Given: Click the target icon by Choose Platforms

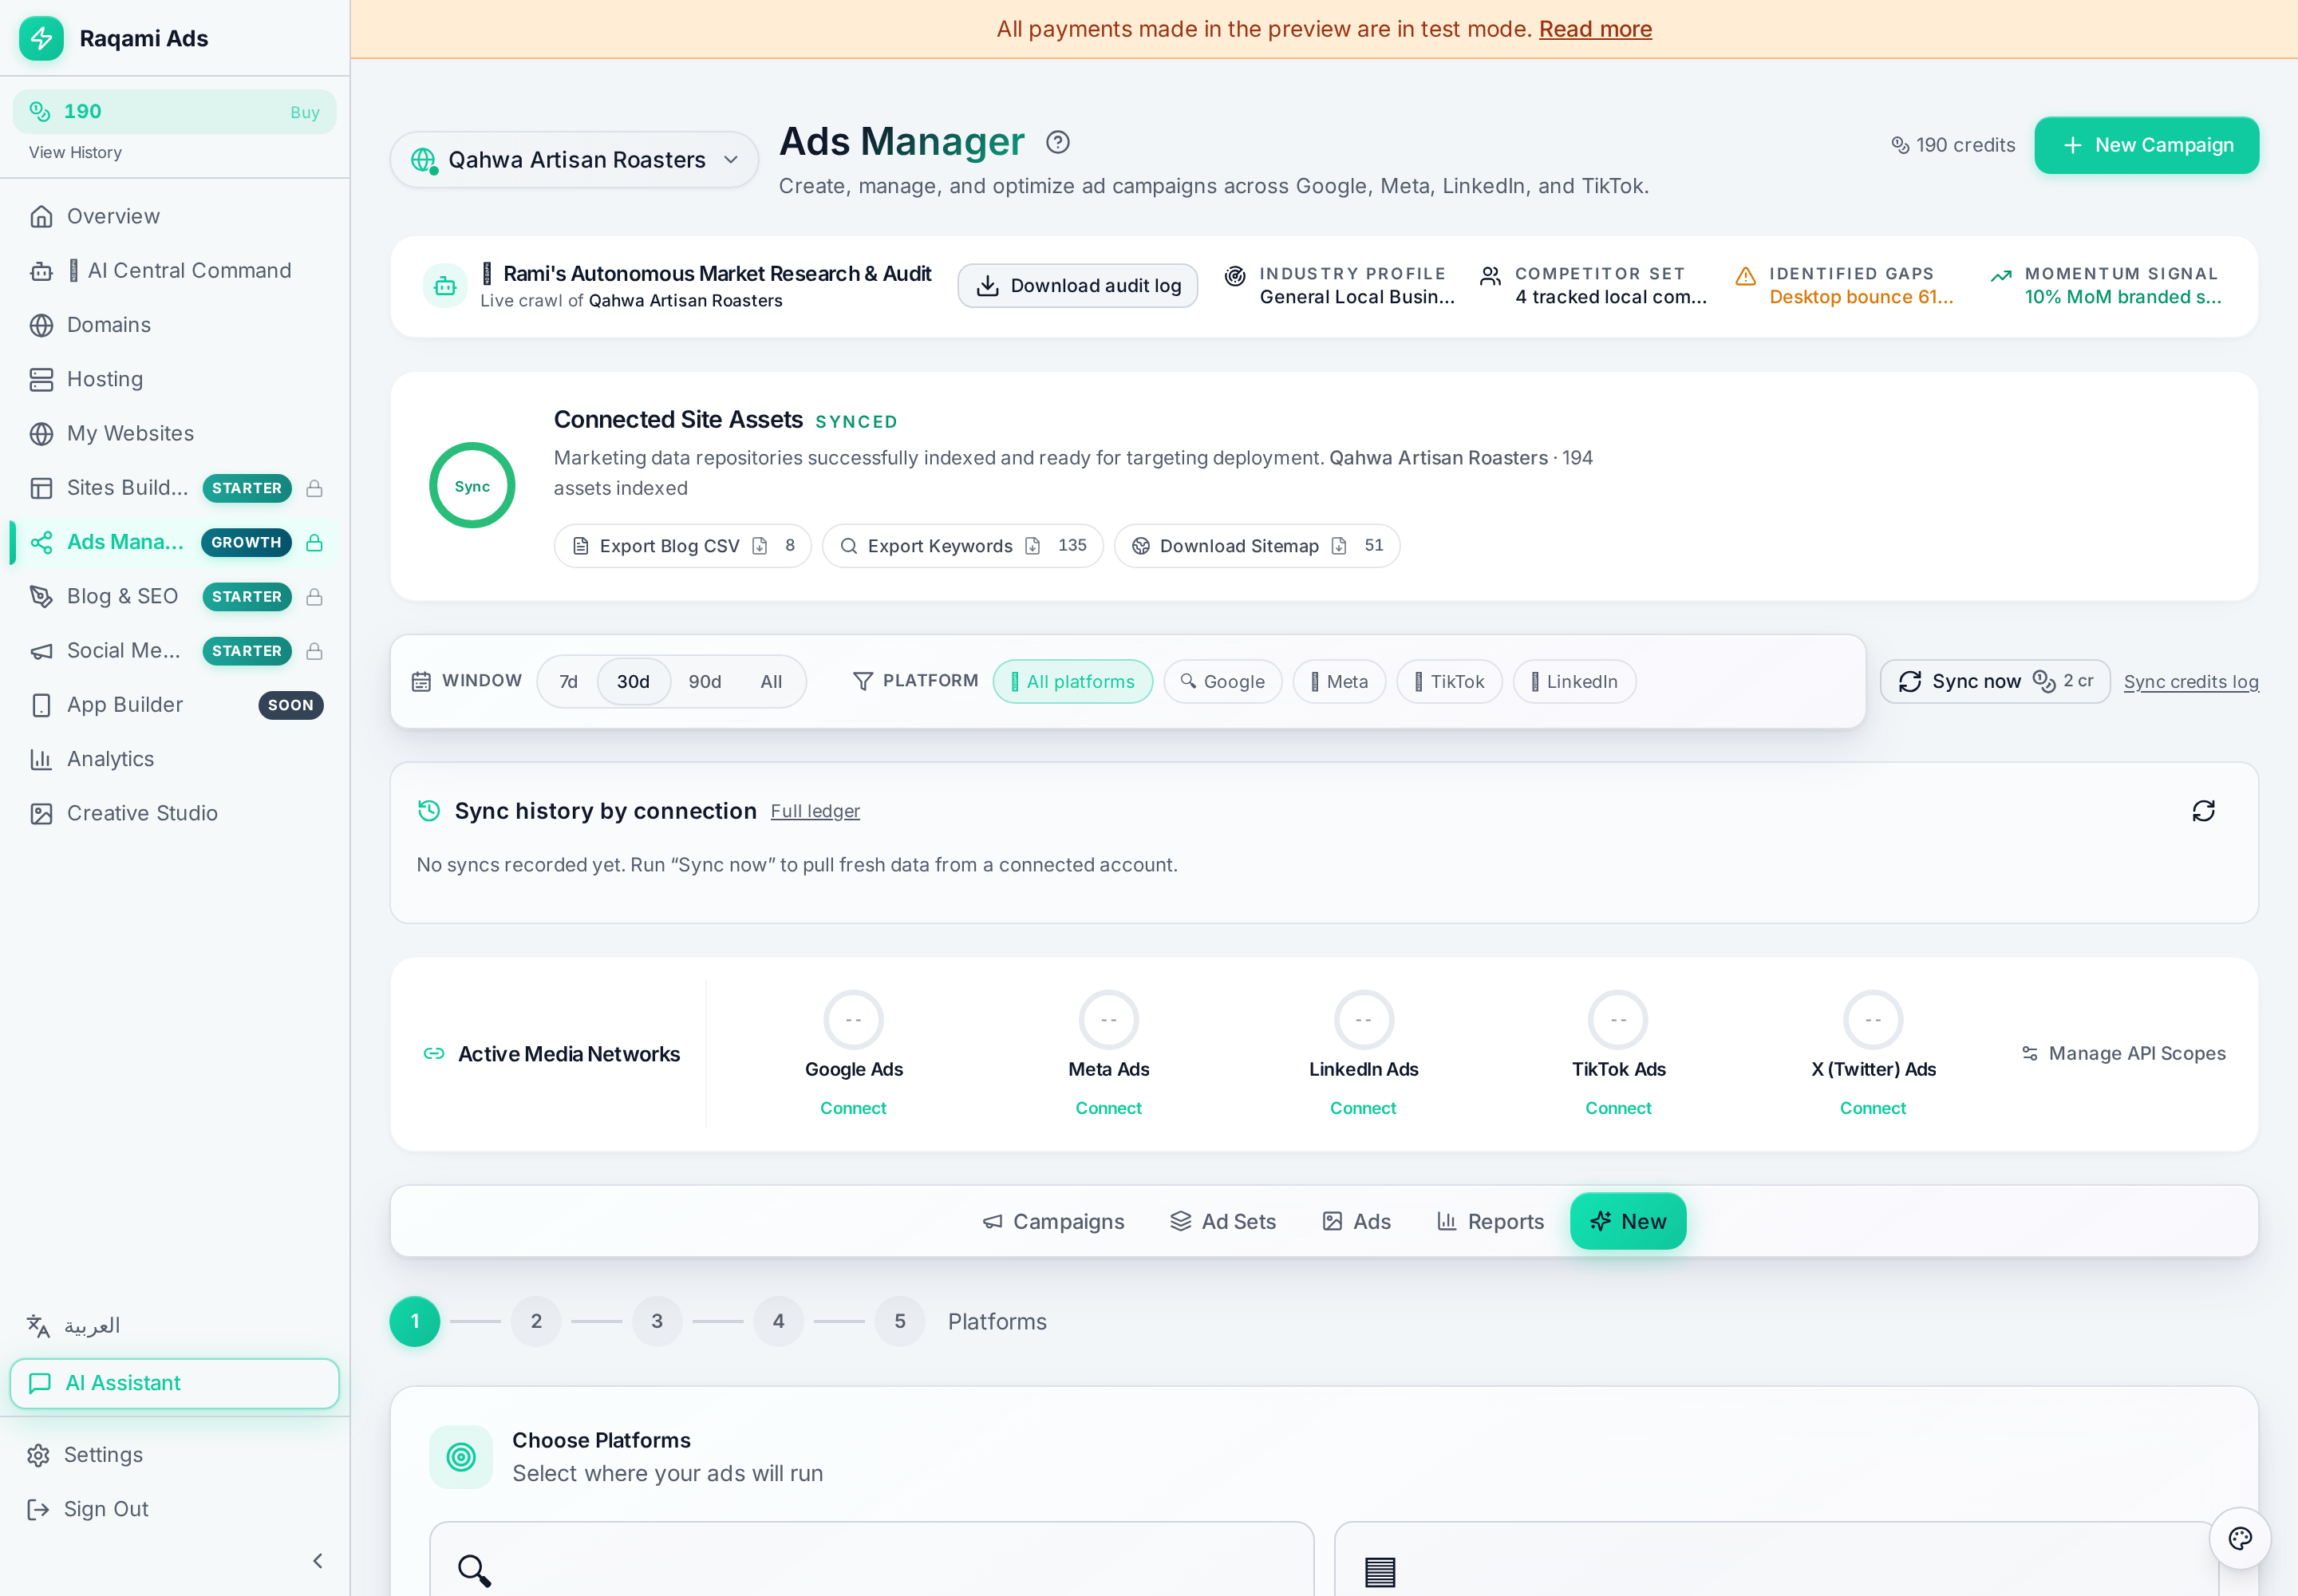Looking at the screenshot, I should point(461,1457).
